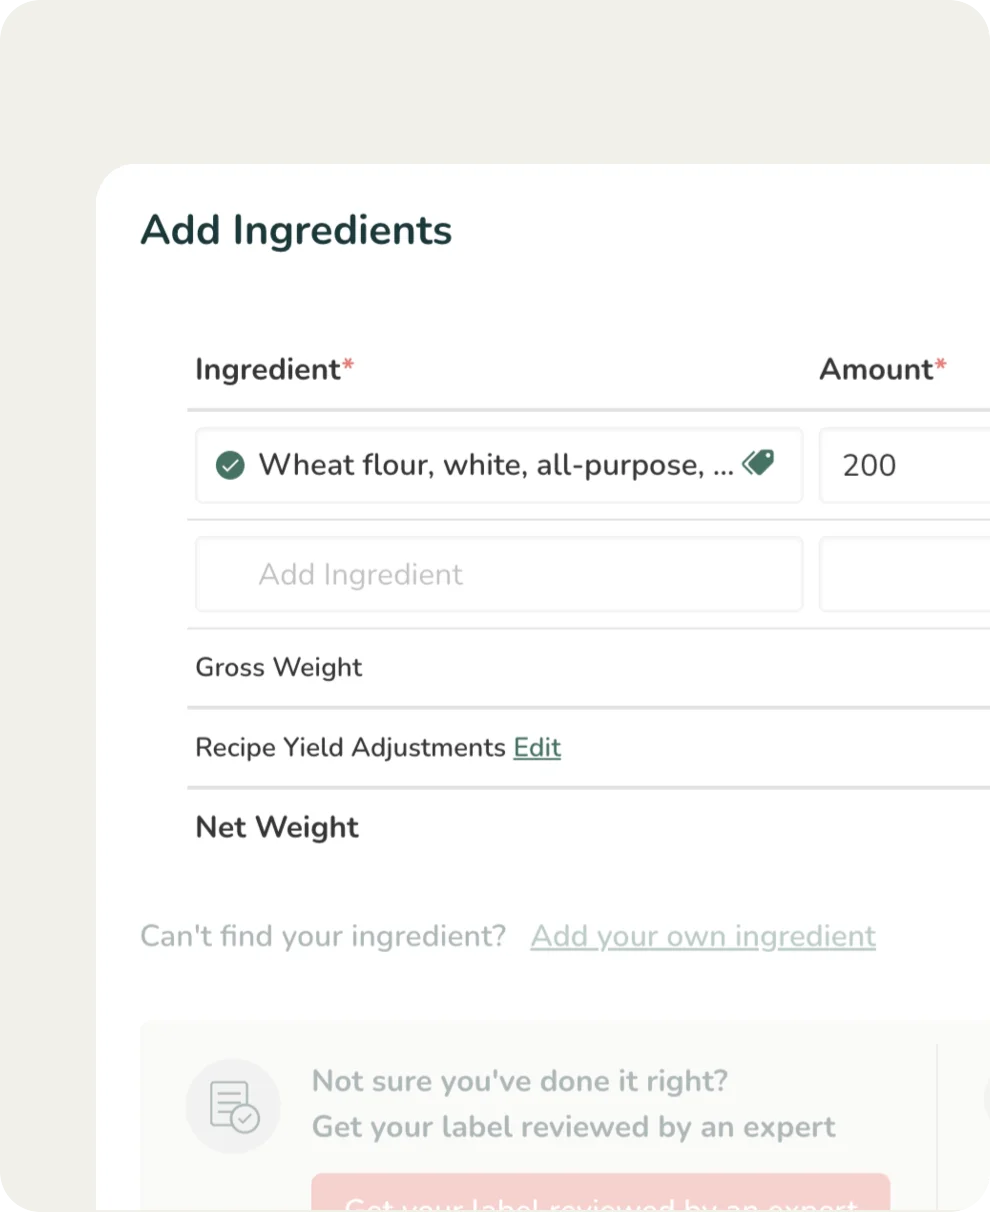Viewport: 990px width, 1212px height.
Task: Select the Net Weight row label
Action: [277, 827]
